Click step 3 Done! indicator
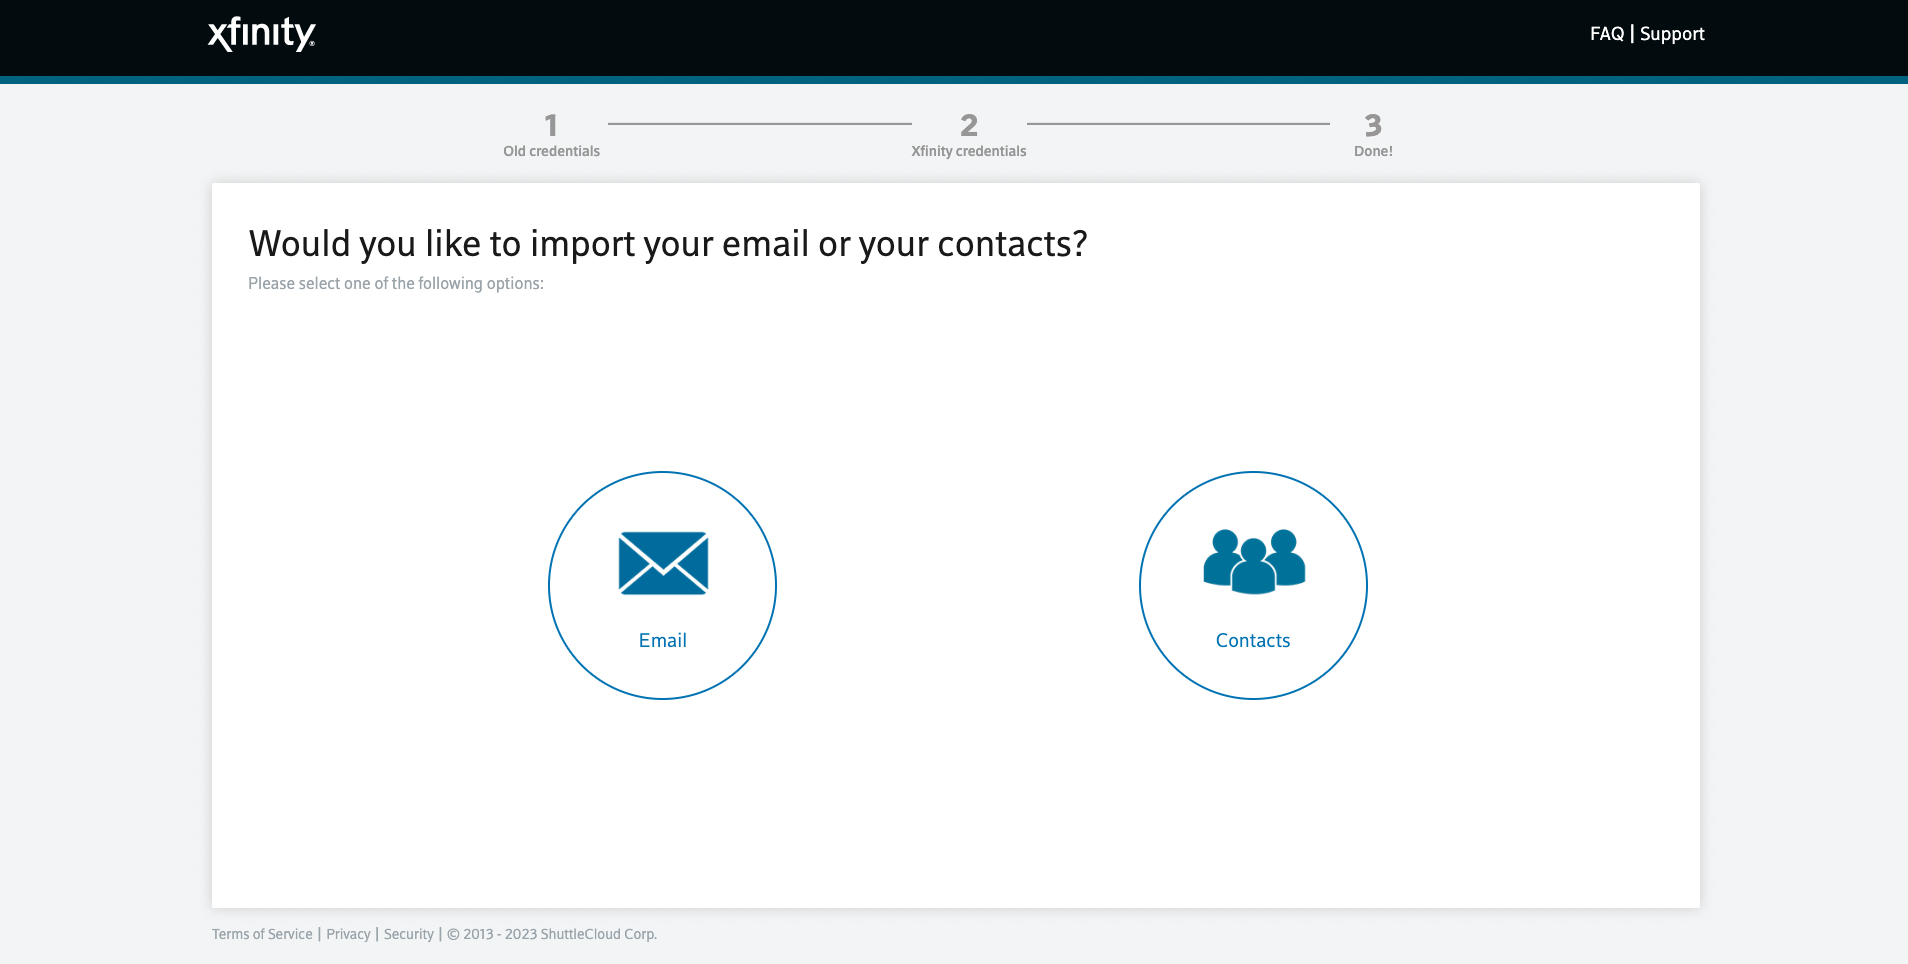Screen dimensions: 1908x964 tap(1373, 135)
